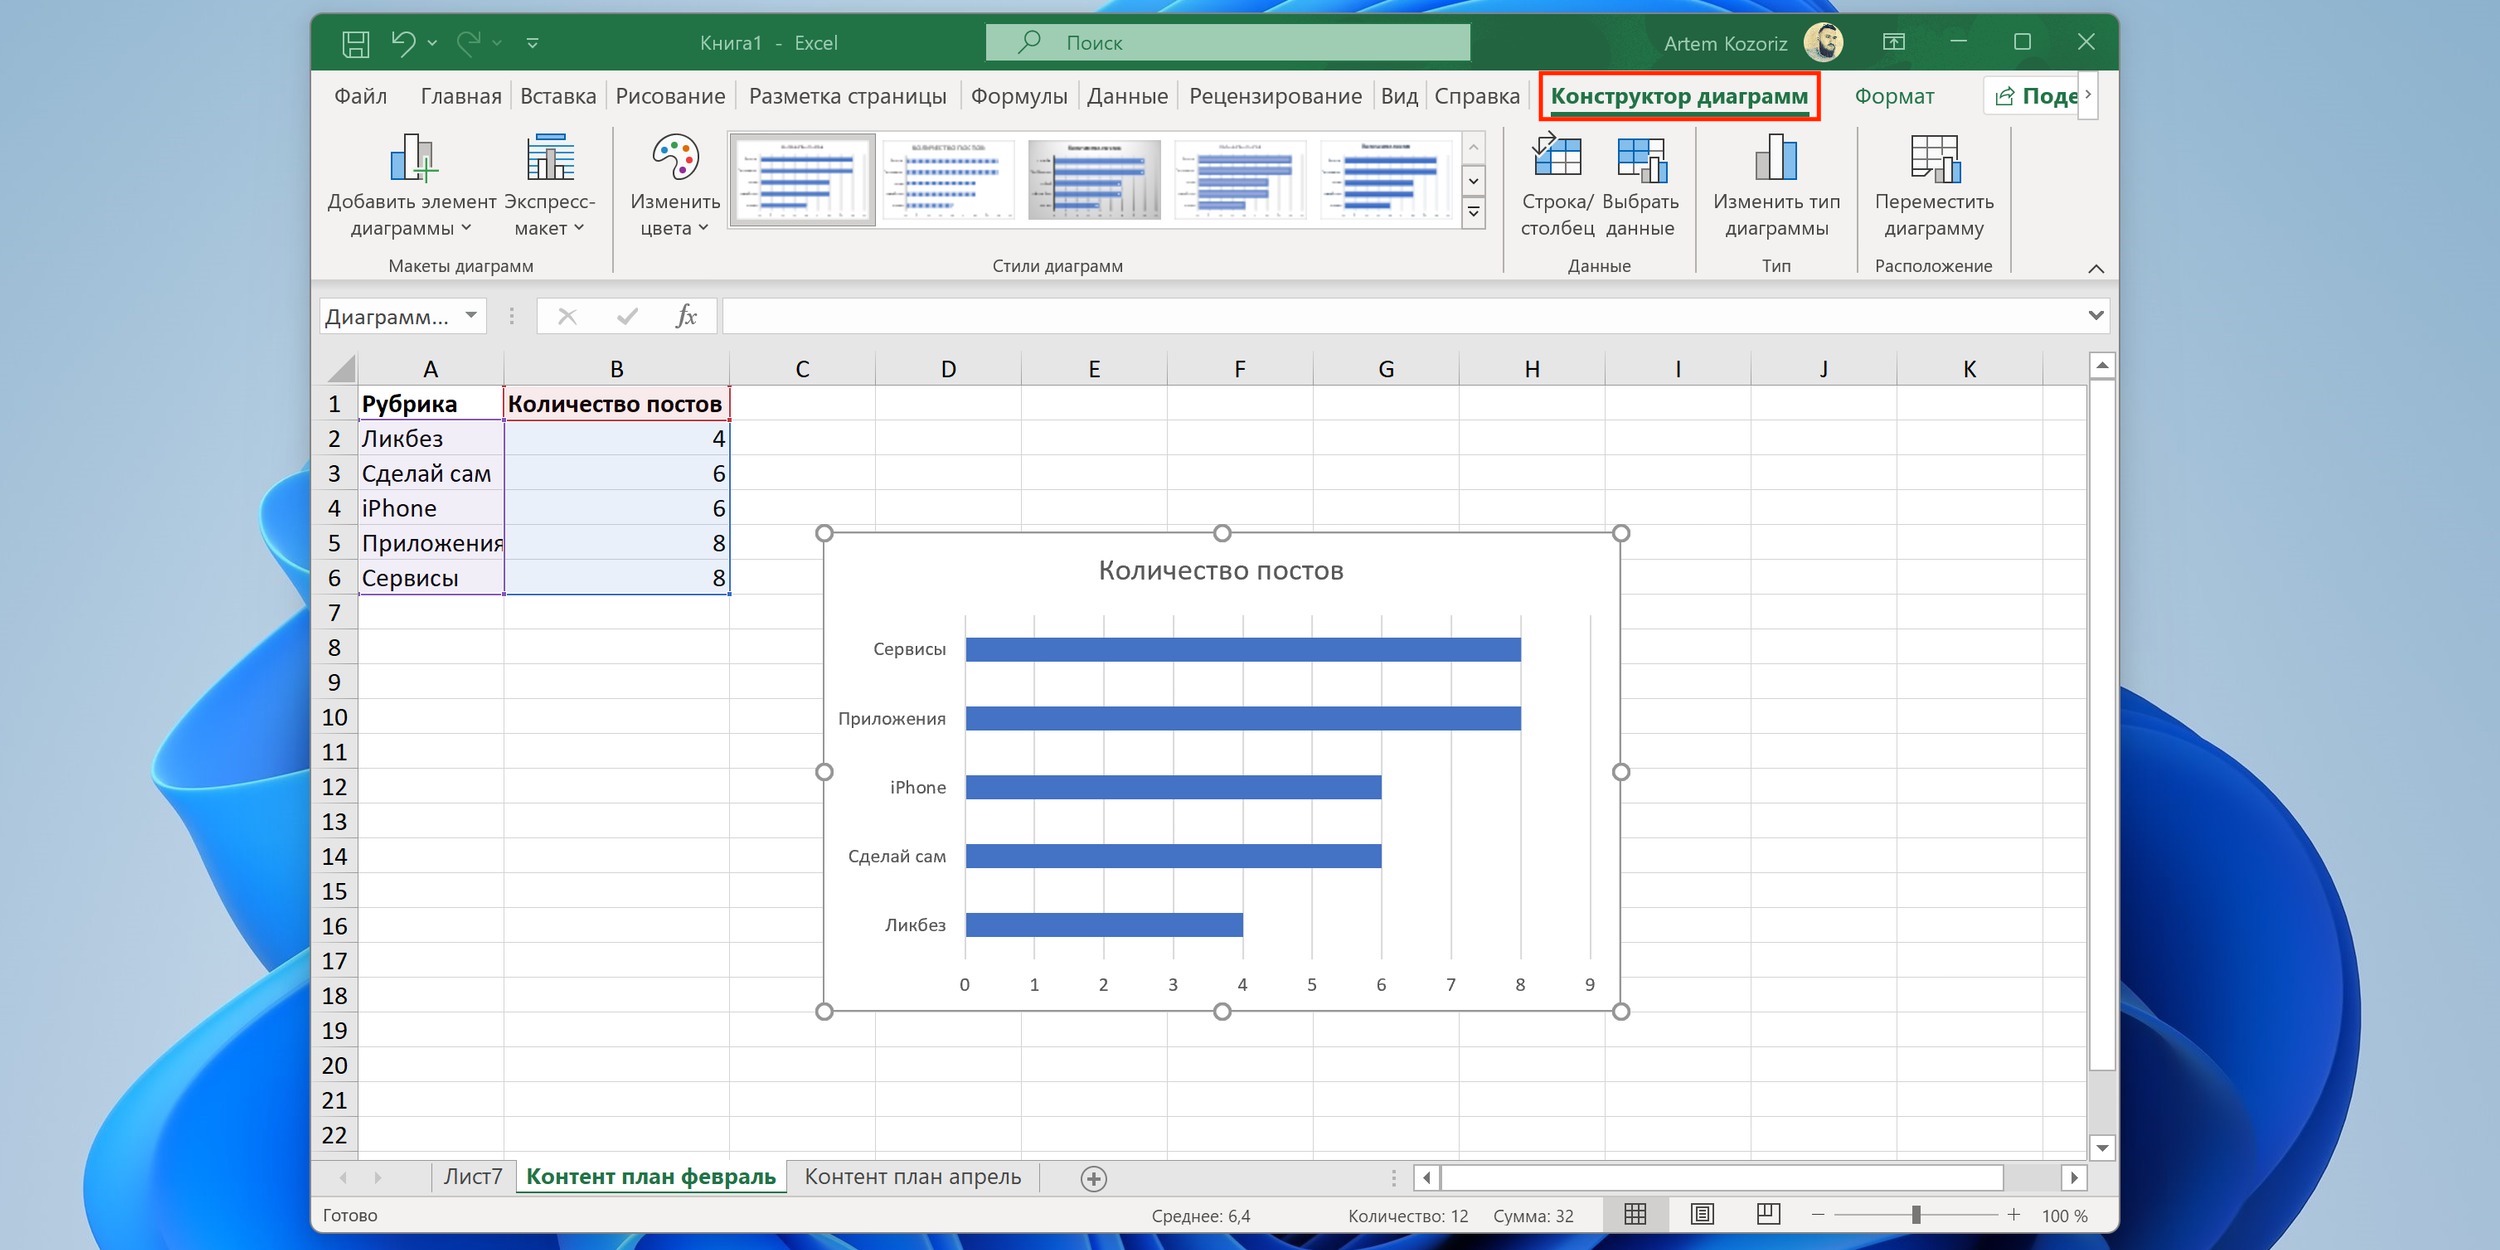2500x1250 pixels.
Task: Select the second dotted chart style
Action: tap(948, 180)
